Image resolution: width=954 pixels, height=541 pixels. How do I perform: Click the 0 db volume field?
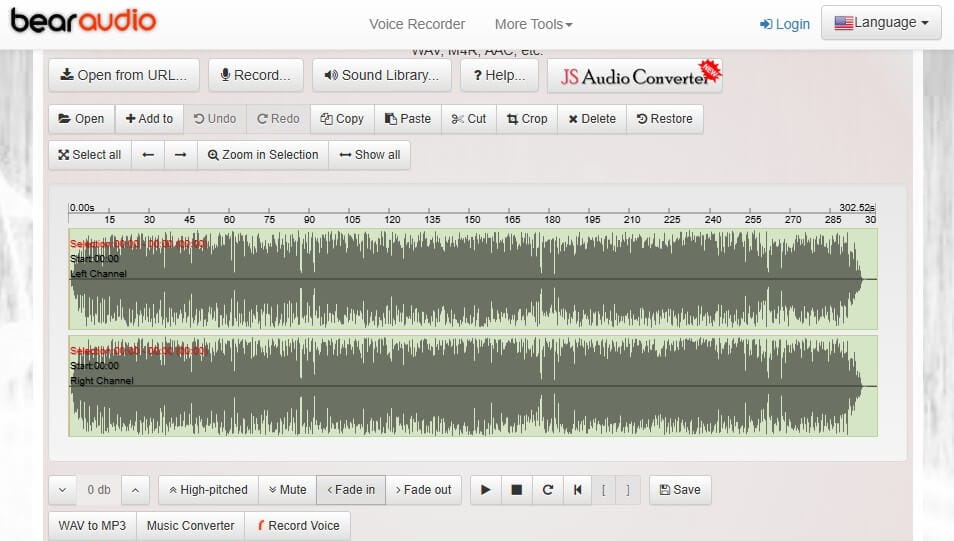pyautogui.click(x=99, y=490)
